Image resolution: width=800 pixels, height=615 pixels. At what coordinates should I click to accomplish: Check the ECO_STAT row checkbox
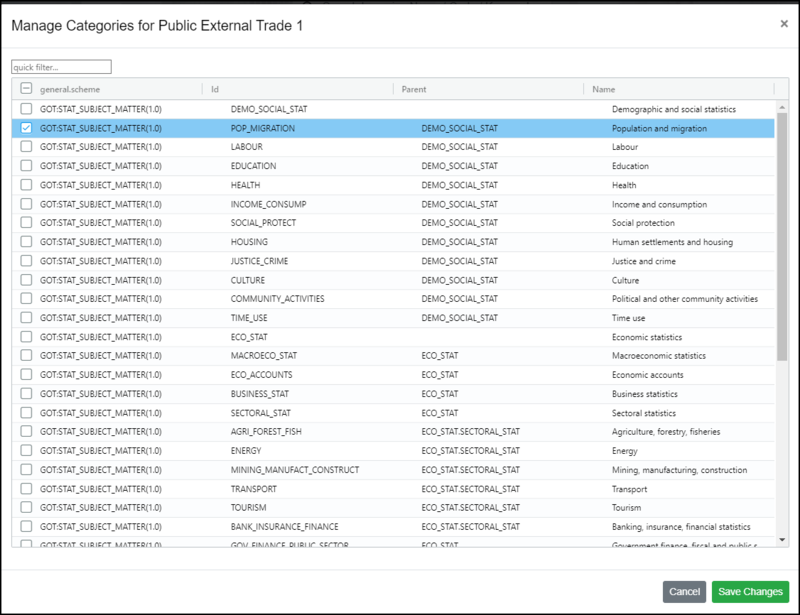coord(26,337)
